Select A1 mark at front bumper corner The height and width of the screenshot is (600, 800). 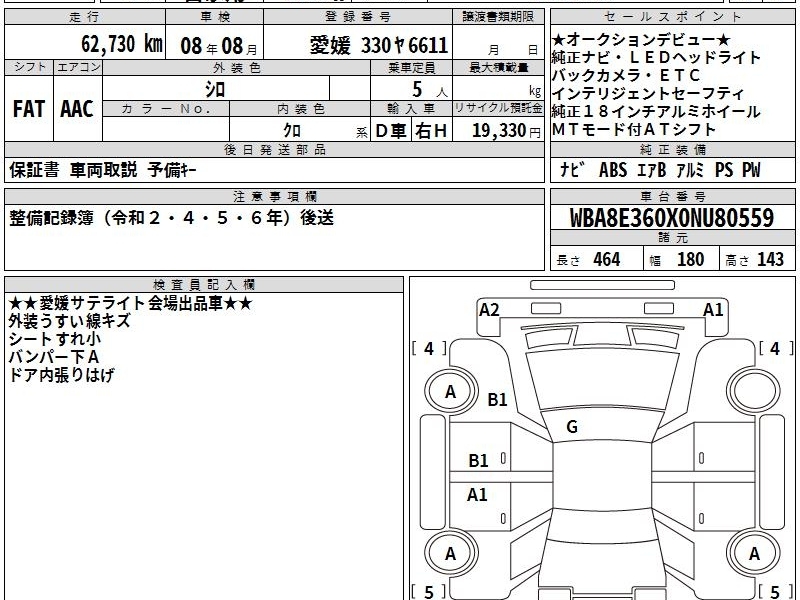tap(713, 310)
